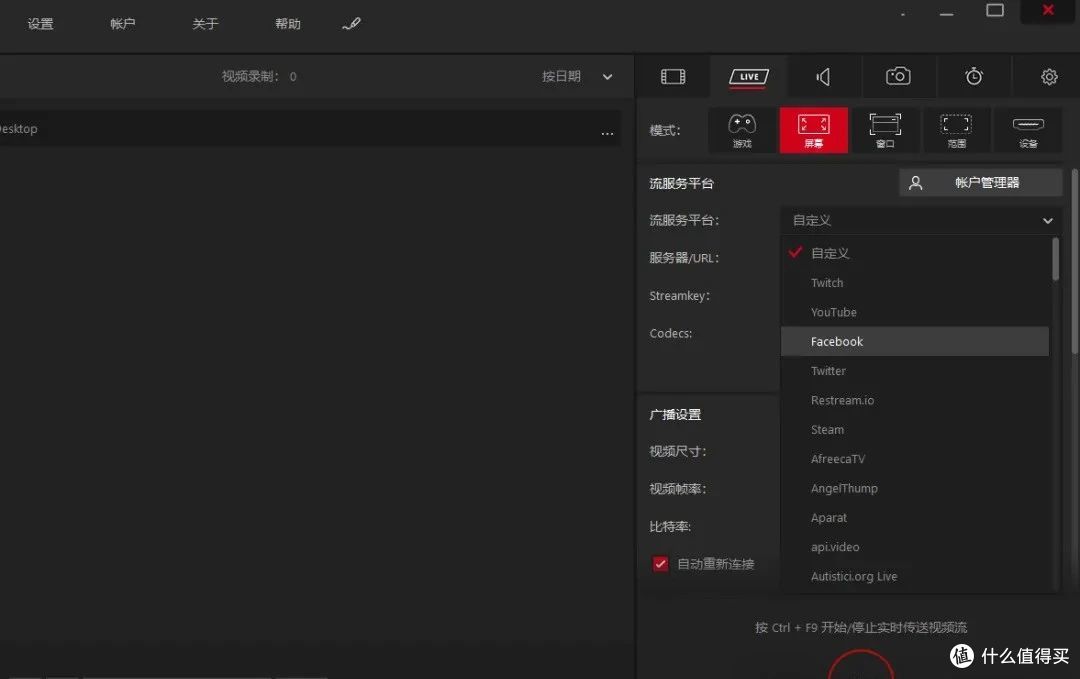
Task: Select the 范围 region mode
Action: pos(956,130)
